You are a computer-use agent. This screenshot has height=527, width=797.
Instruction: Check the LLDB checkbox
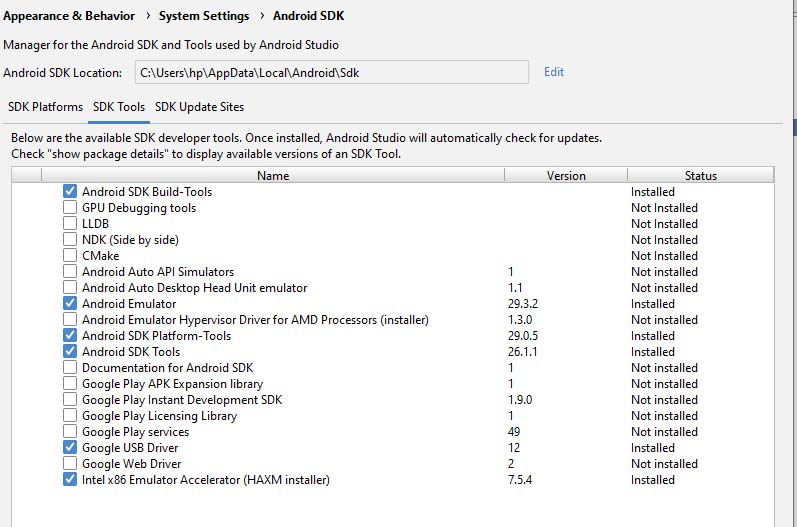tap(70, 224)
